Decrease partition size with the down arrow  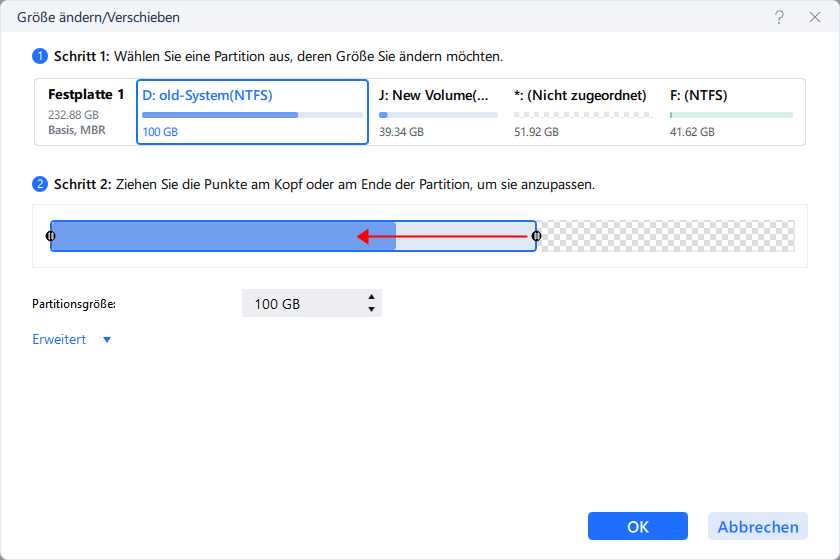click(371, 309)
